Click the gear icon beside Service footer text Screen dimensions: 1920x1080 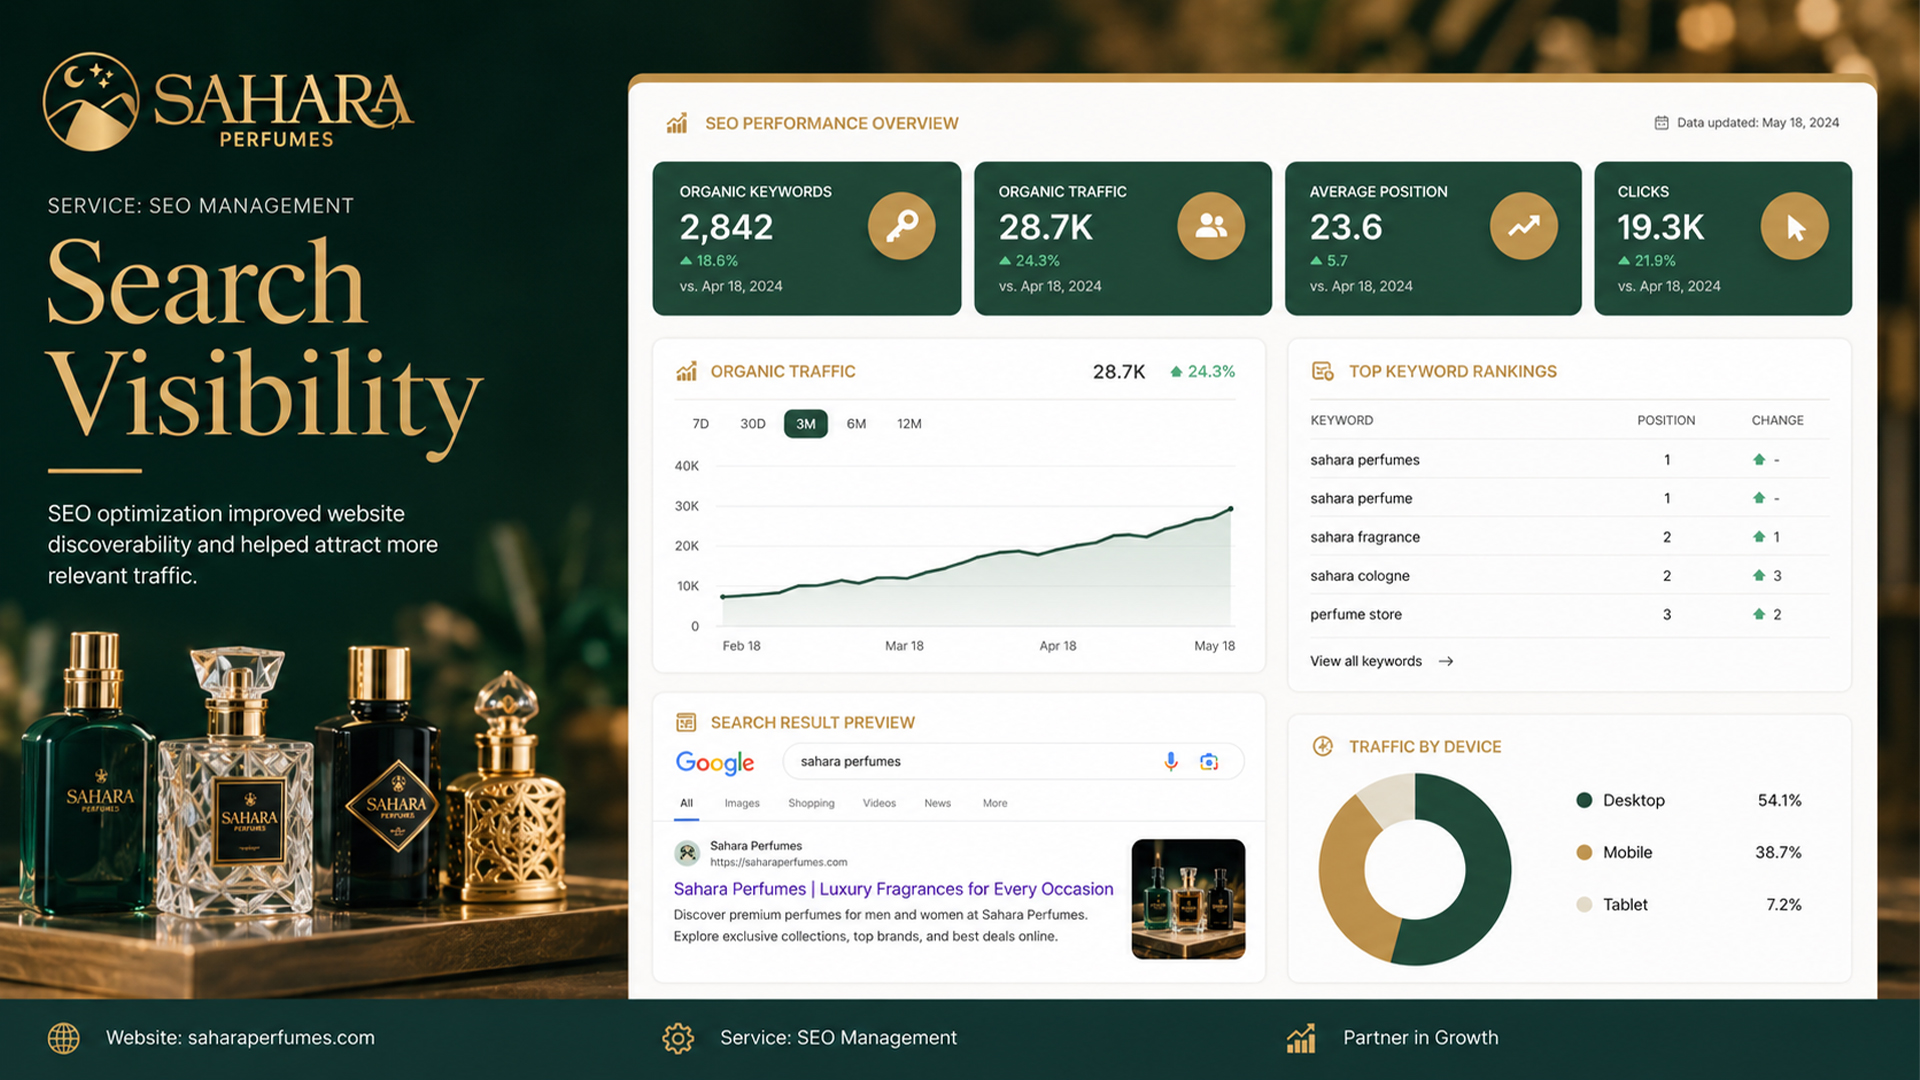[678, 1038]
